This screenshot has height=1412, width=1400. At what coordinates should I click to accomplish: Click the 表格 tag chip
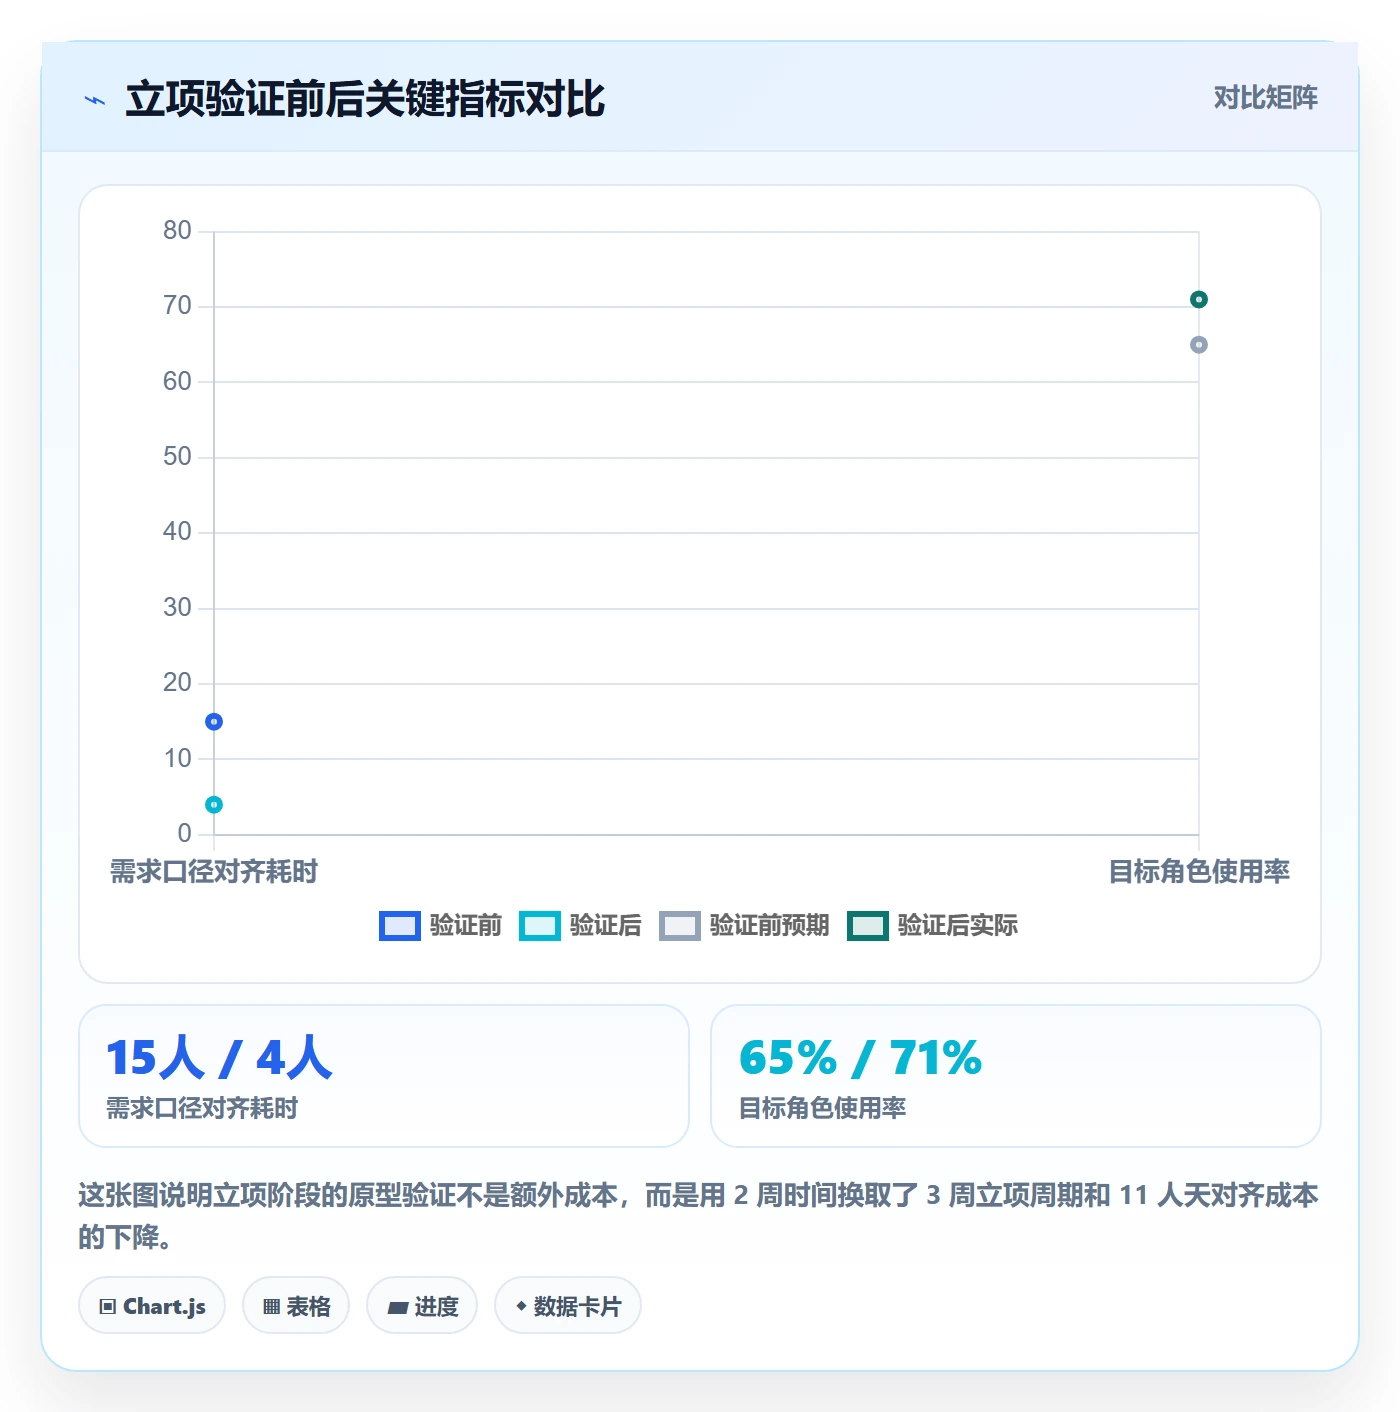(296, 1306)
